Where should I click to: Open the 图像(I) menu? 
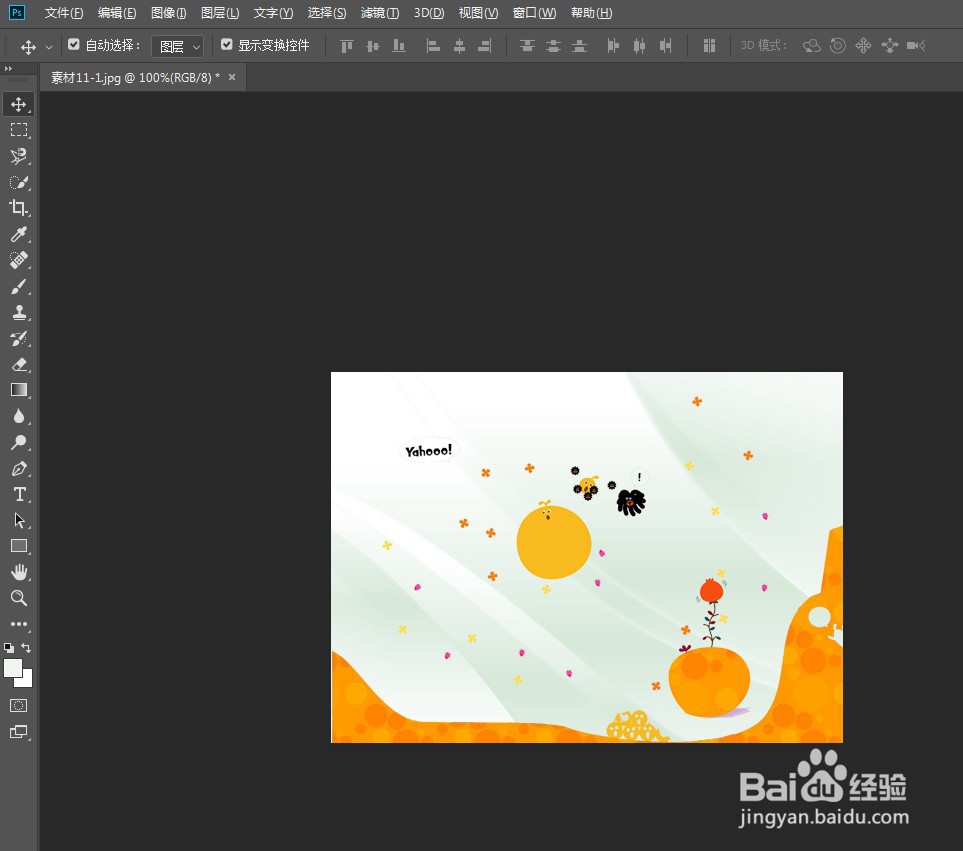coord(168,13)
